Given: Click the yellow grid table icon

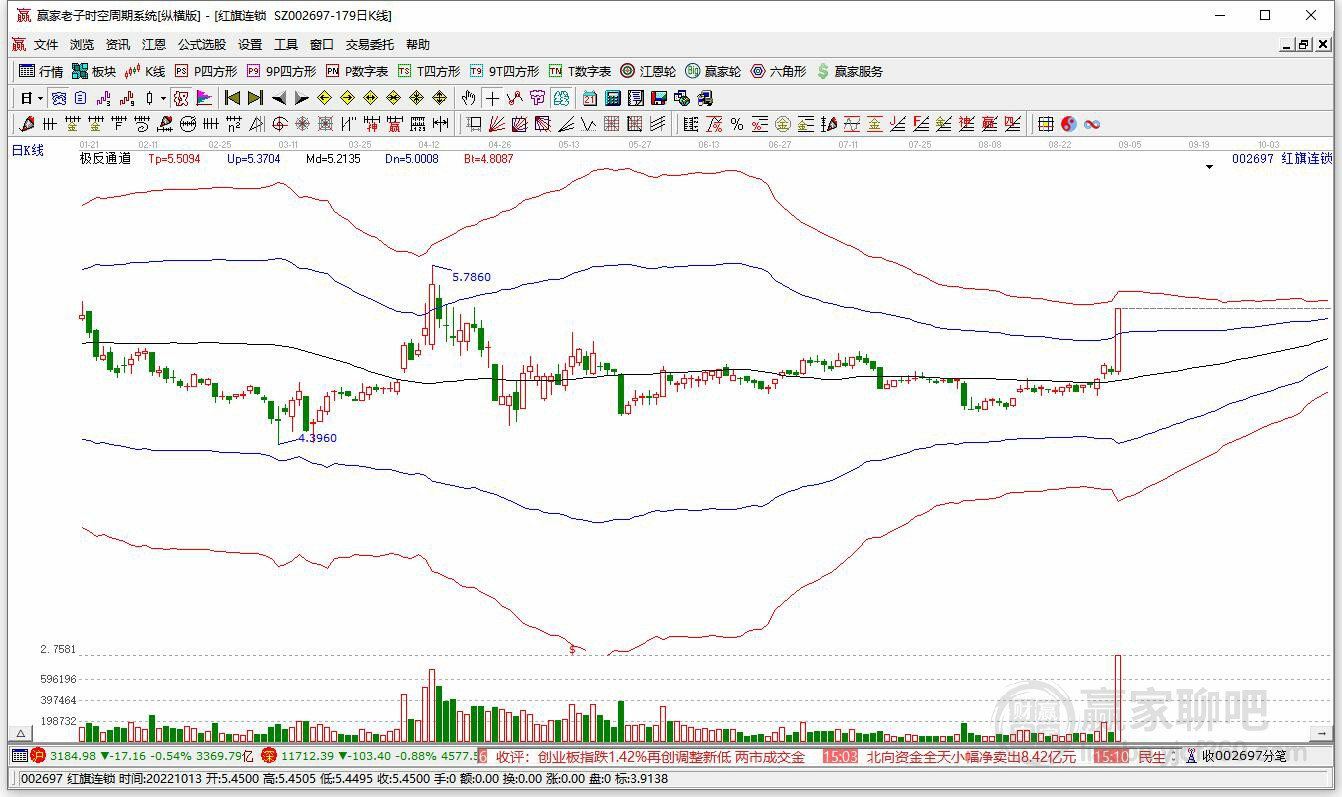Looking at the screenshot, I should (1045, 124).
